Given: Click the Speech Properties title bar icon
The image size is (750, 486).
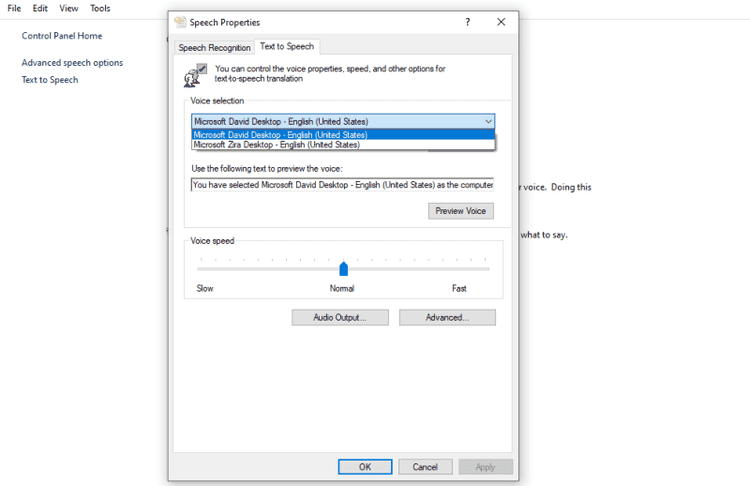Looking at the screenshot, I should [x=180, y=22].
